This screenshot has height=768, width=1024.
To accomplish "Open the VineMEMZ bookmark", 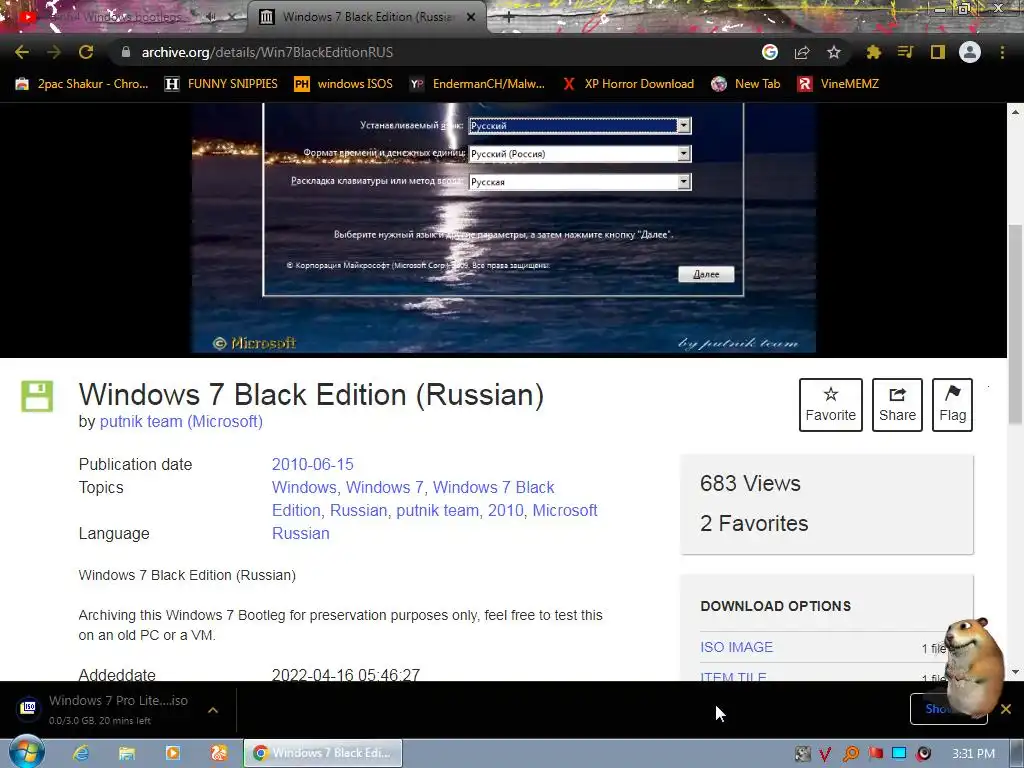I will (839, 84).
